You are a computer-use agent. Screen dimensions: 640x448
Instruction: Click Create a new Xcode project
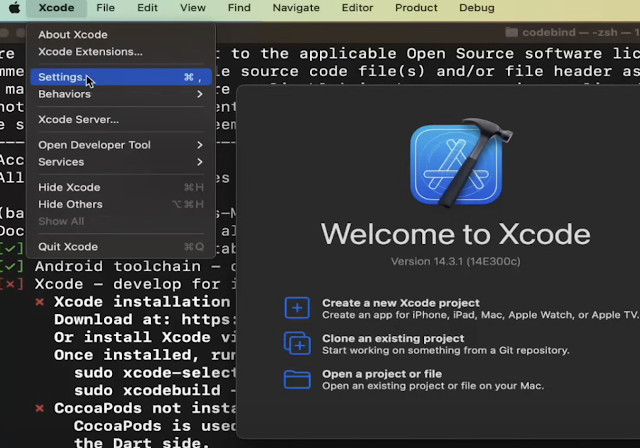[x=400, y=303]
